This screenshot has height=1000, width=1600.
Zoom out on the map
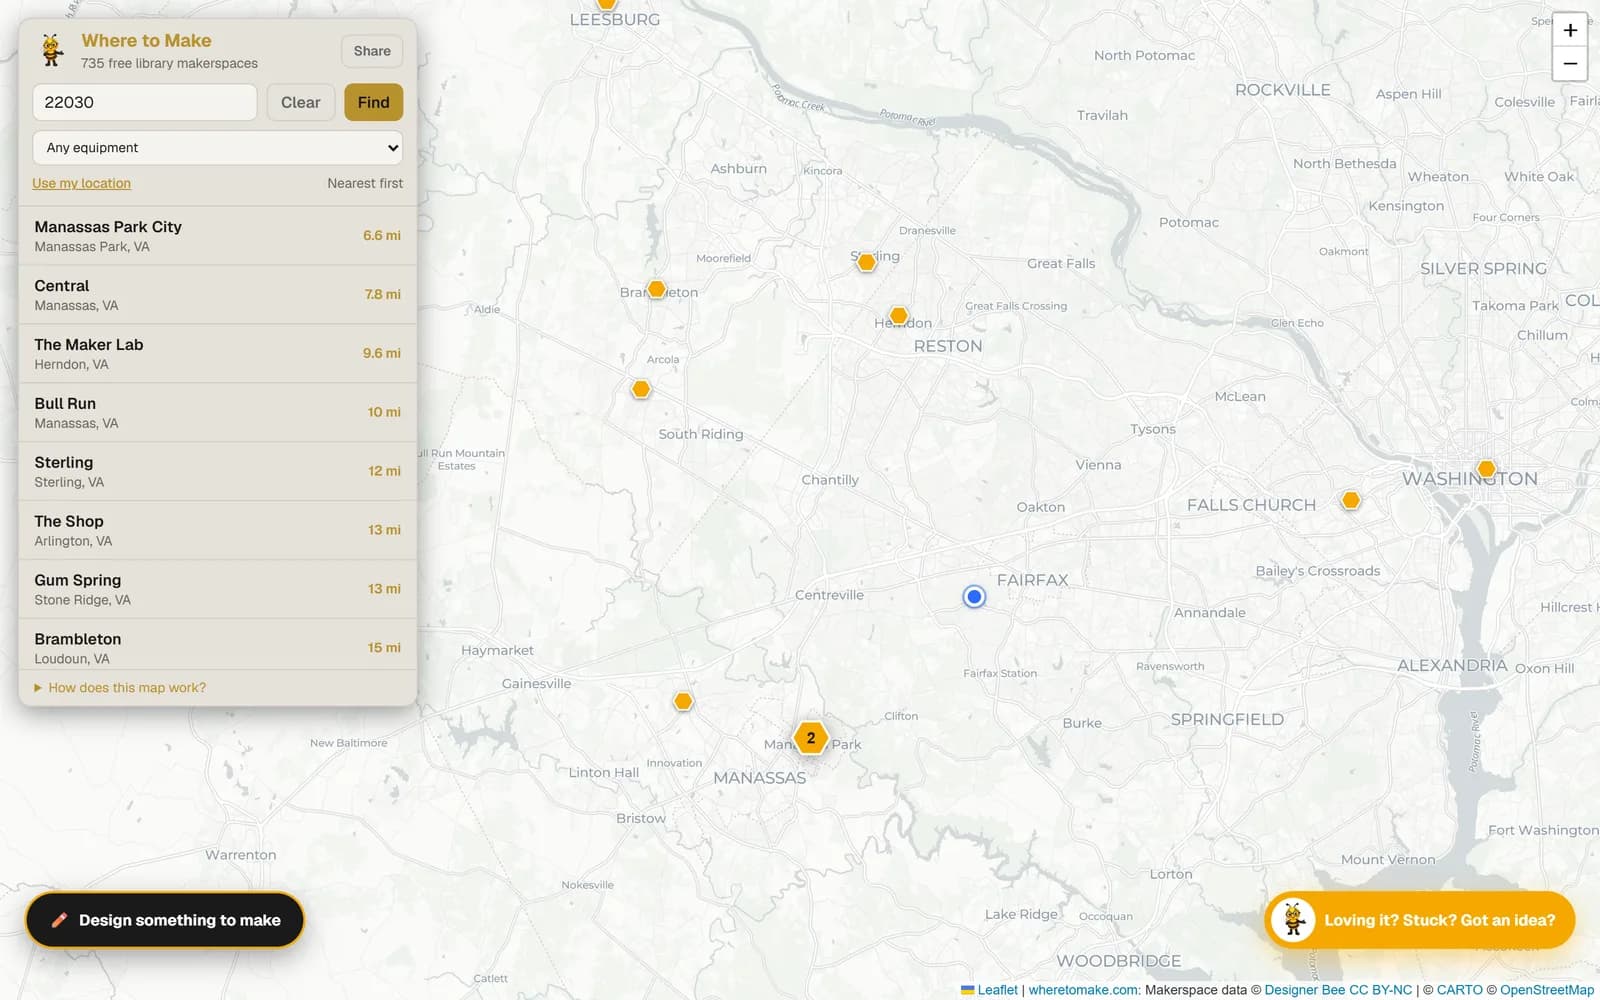click(x=1570, y=64)
